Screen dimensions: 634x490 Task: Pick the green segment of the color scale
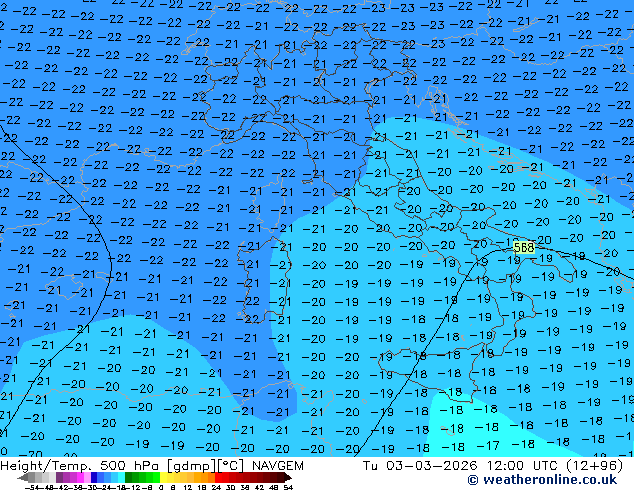tap(142, 477)
